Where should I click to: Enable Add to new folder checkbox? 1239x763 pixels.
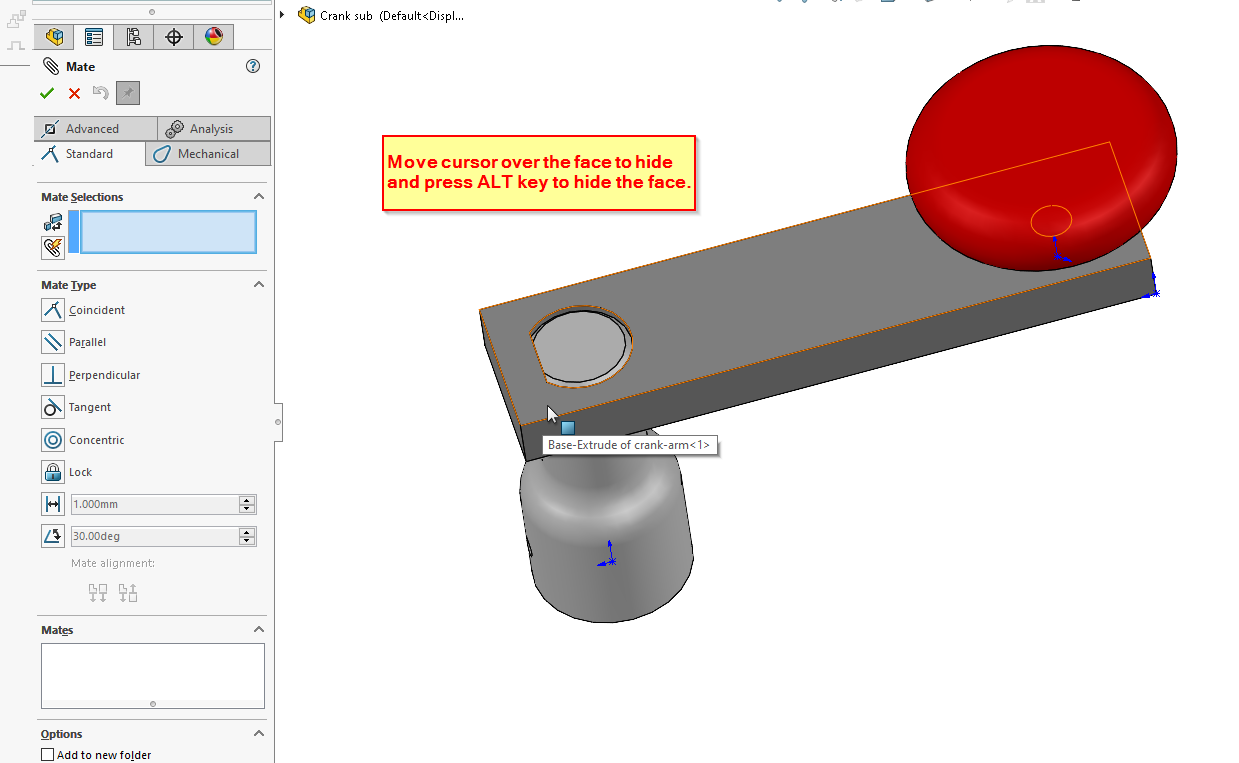click(47, 755)
